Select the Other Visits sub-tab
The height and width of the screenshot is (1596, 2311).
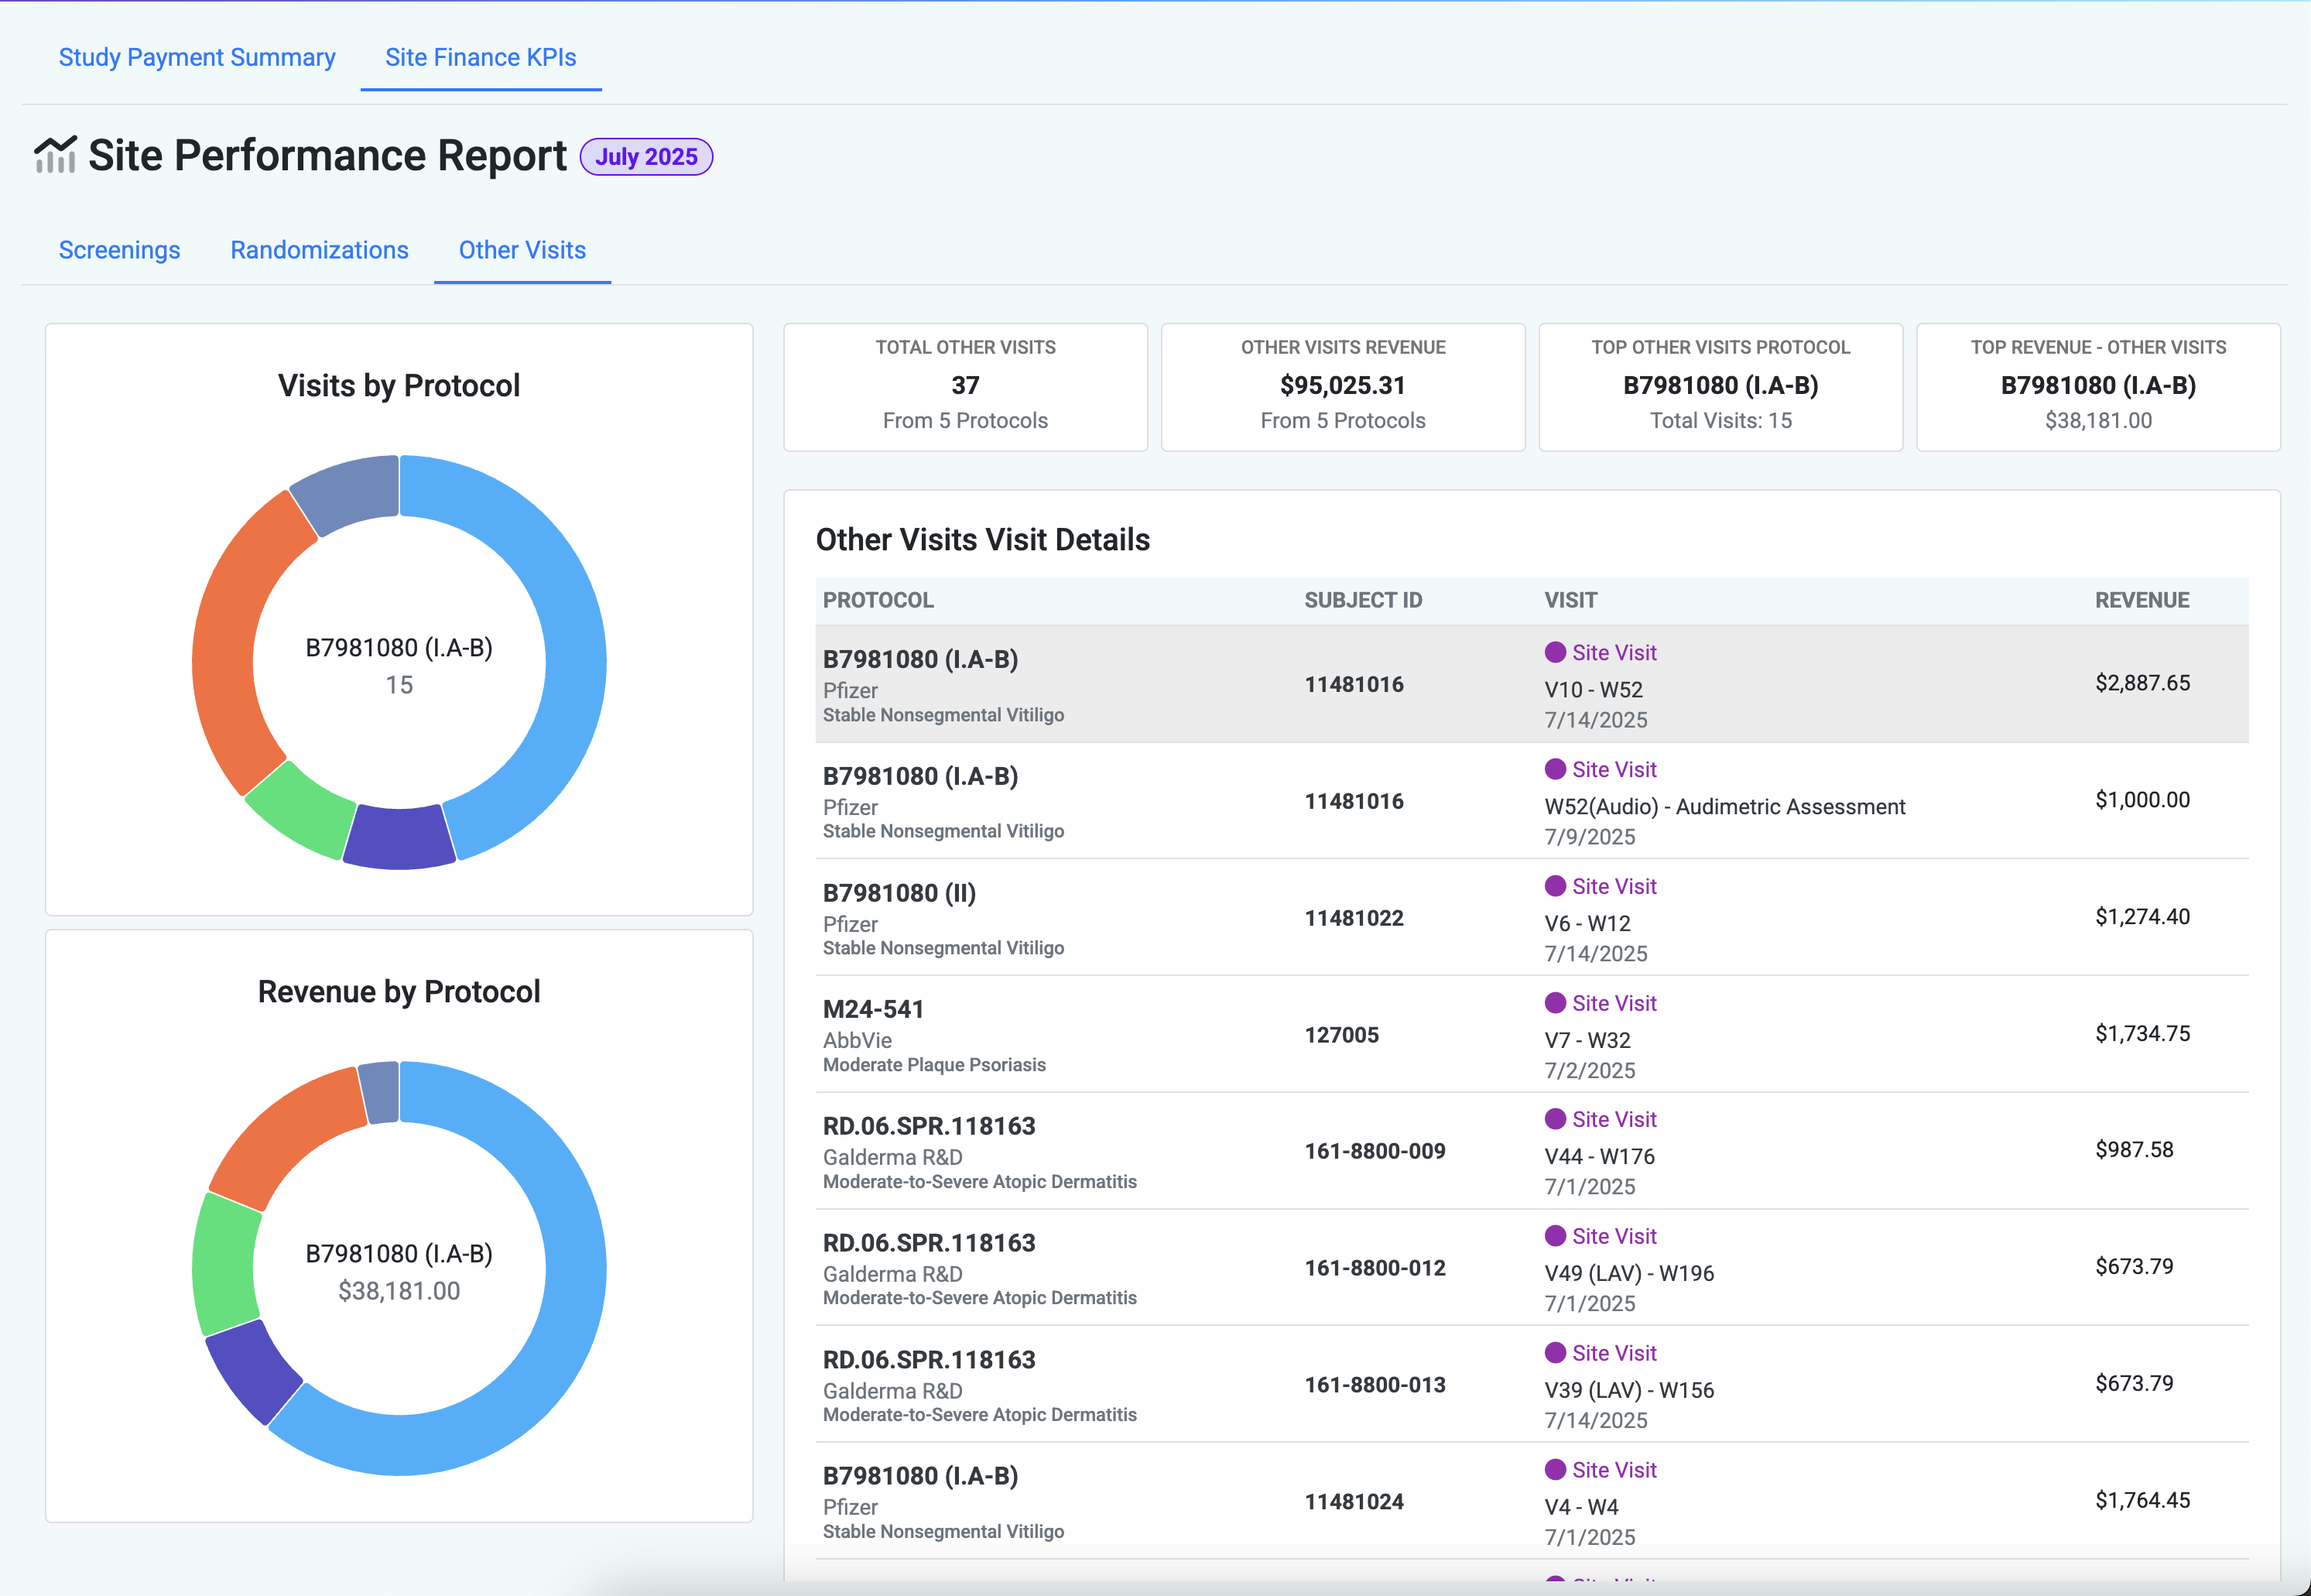click(x=522, y=250)
